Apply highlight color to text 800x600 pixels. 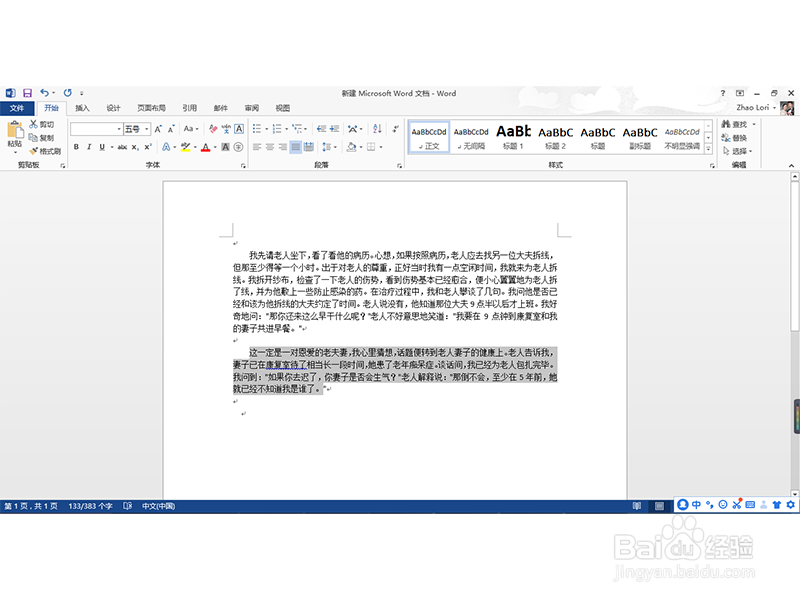[x=186, y=147]
